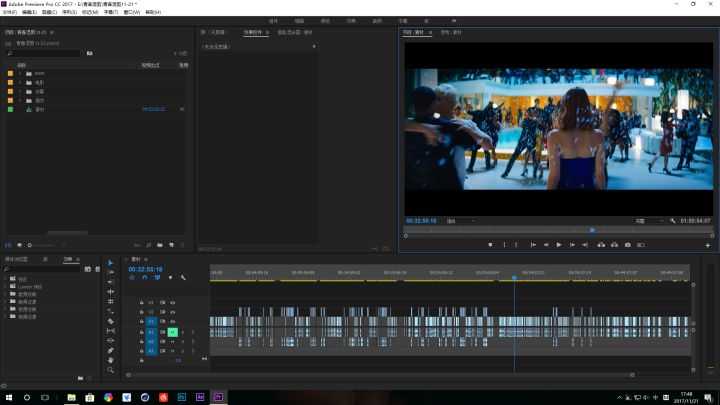Toggle track output eye on top video track
This screenshot has height=405, width=720.
(x=173, y=302)
